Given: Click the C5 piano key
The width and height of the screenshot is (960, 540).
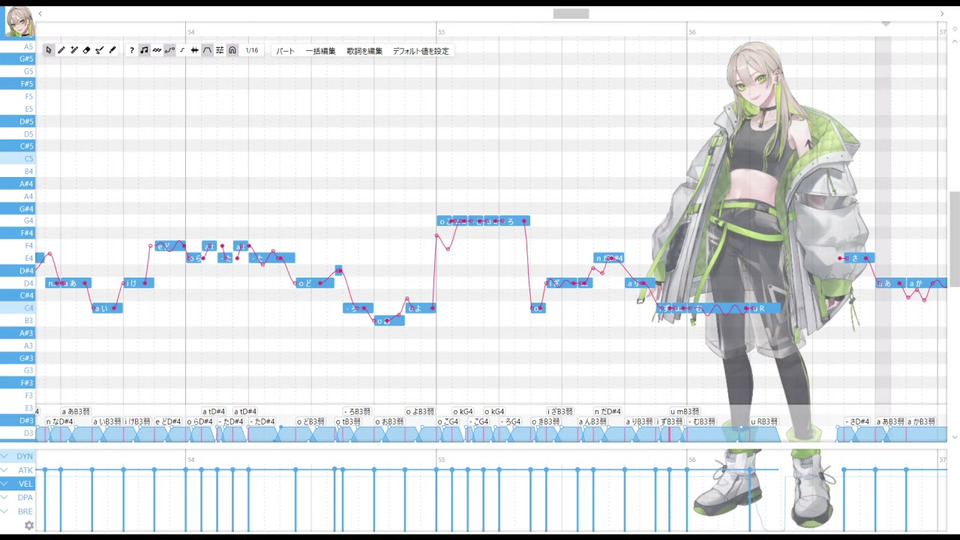Looking at the screenshot, I should pyautogui.click(x=18, y=159).
